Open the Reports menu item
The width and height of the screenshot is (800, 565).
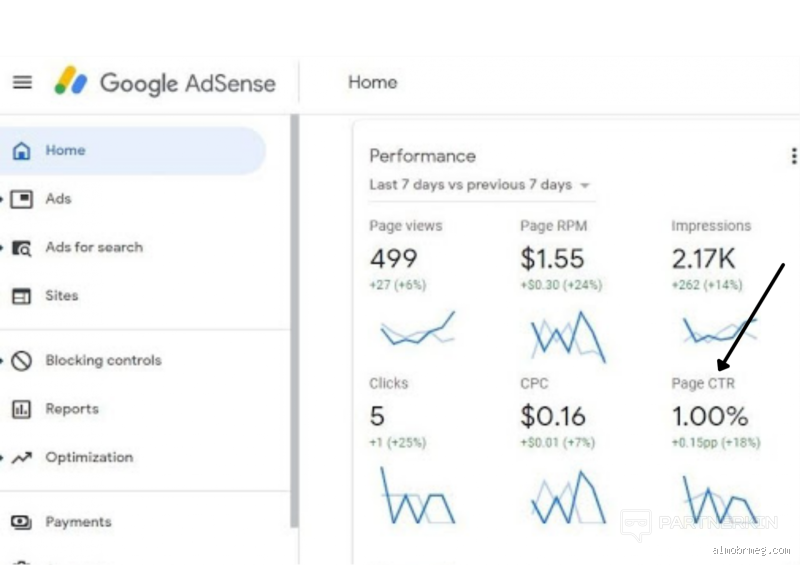[x=72, y=409]
